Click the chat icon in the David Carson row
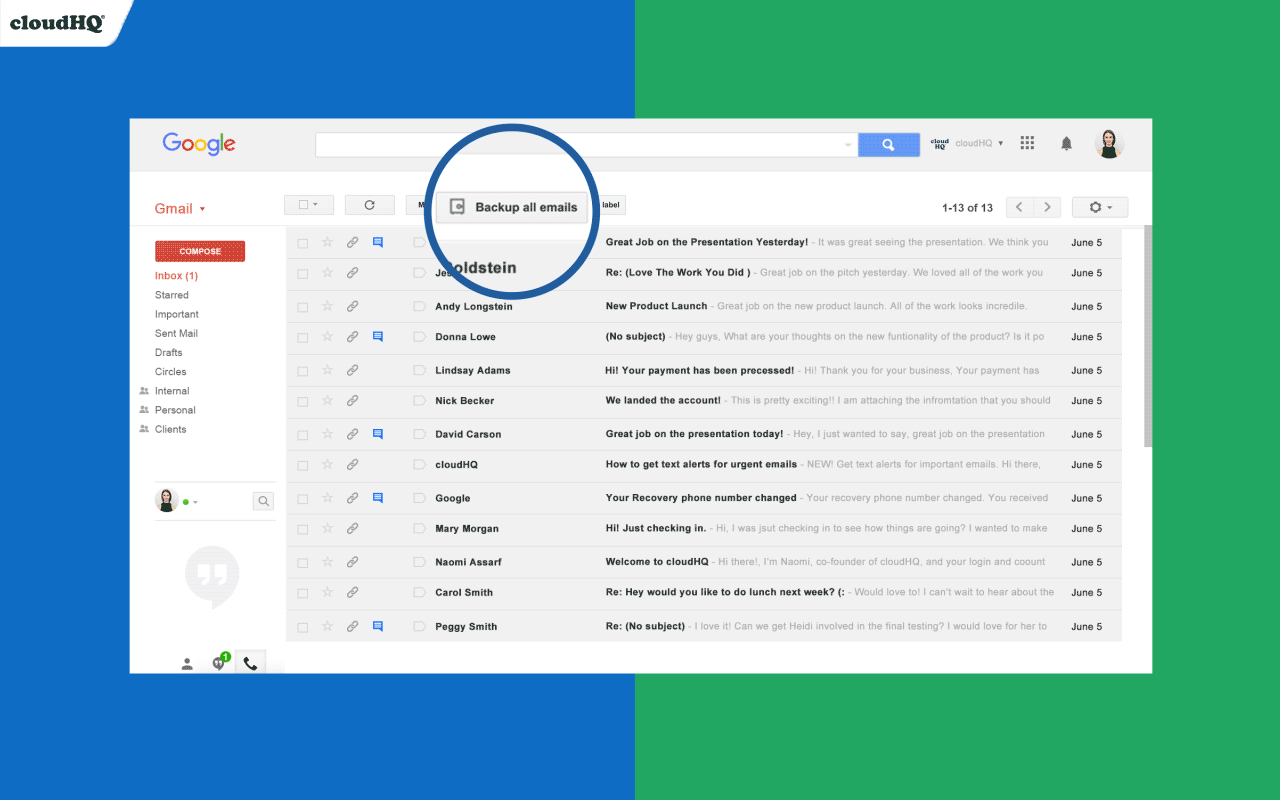The width and height of the screenshot is (1280, 800). (378, 434)
